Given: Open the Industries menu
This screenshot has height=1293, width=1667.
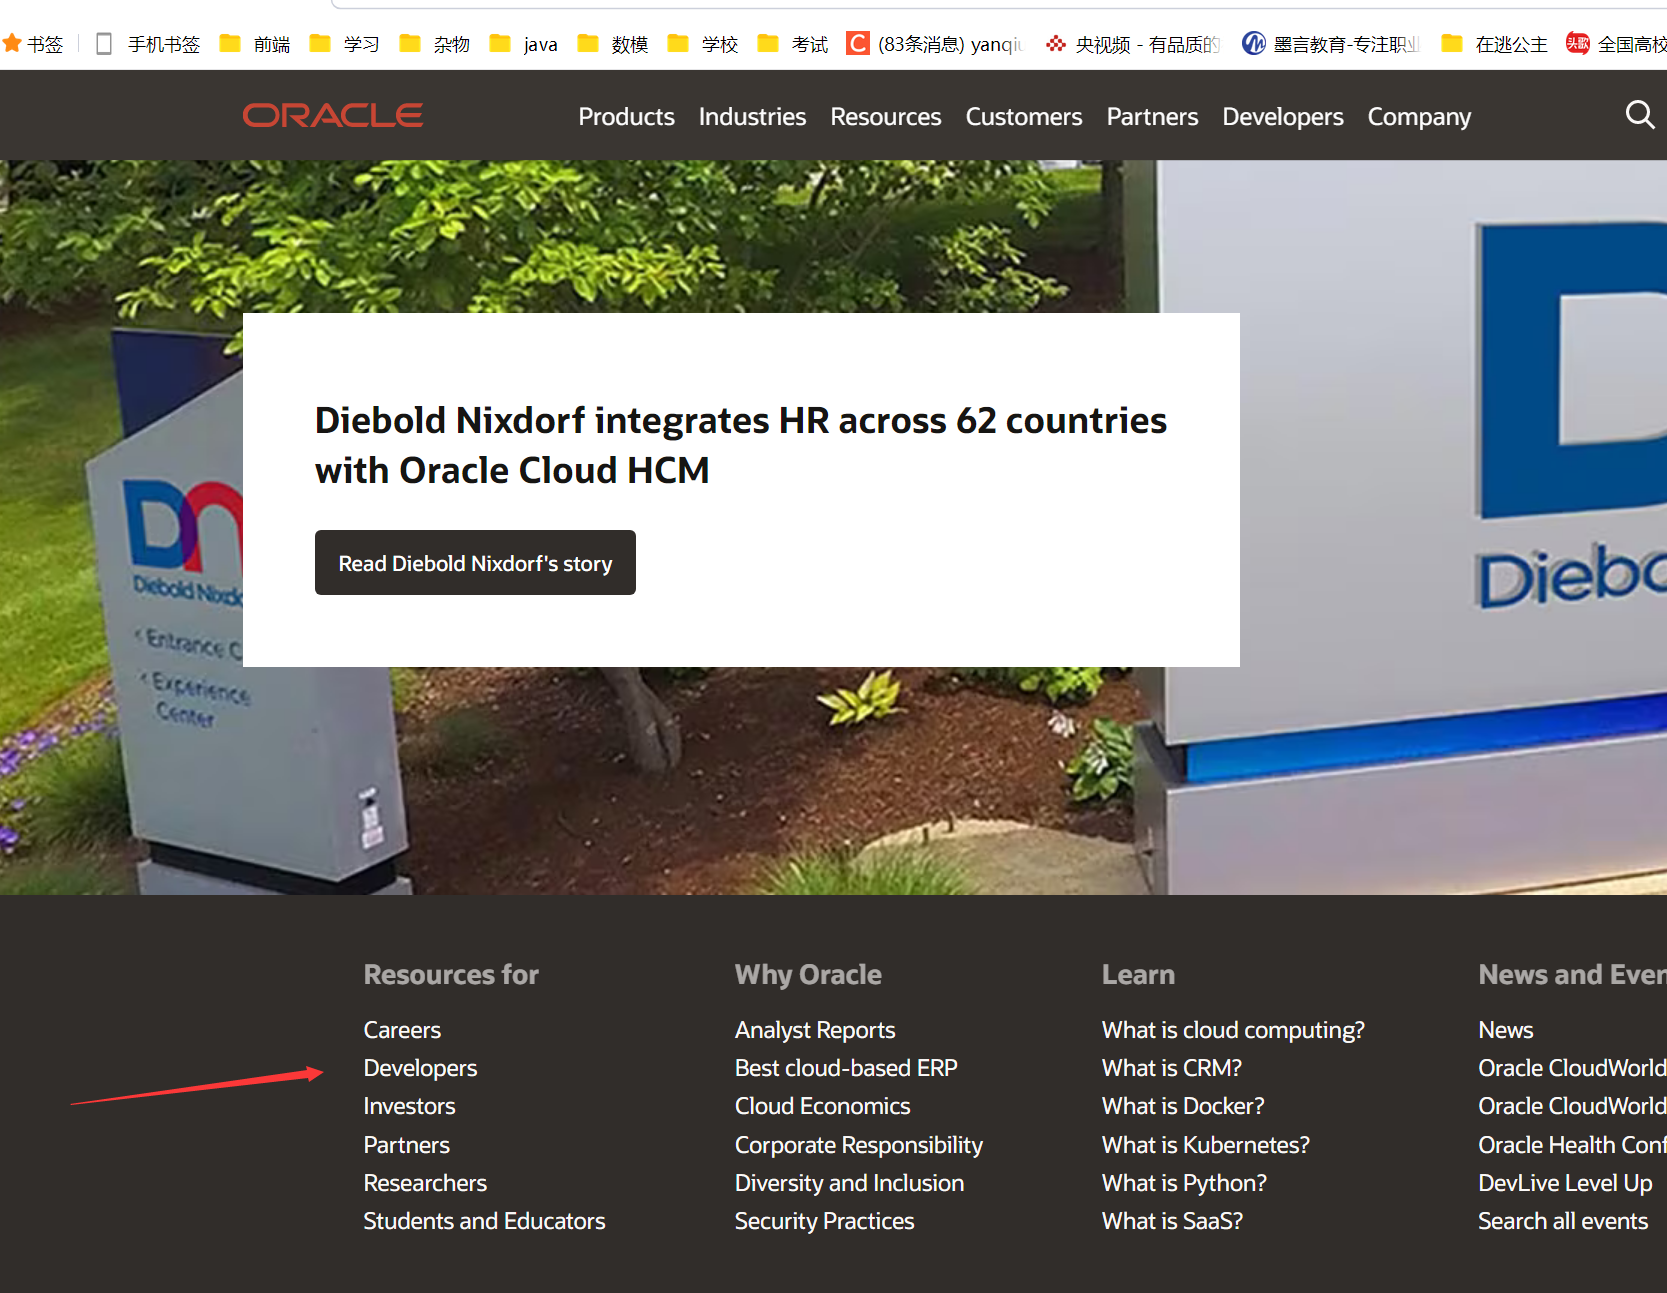Looking at the screenshot, I should (752, 117).
